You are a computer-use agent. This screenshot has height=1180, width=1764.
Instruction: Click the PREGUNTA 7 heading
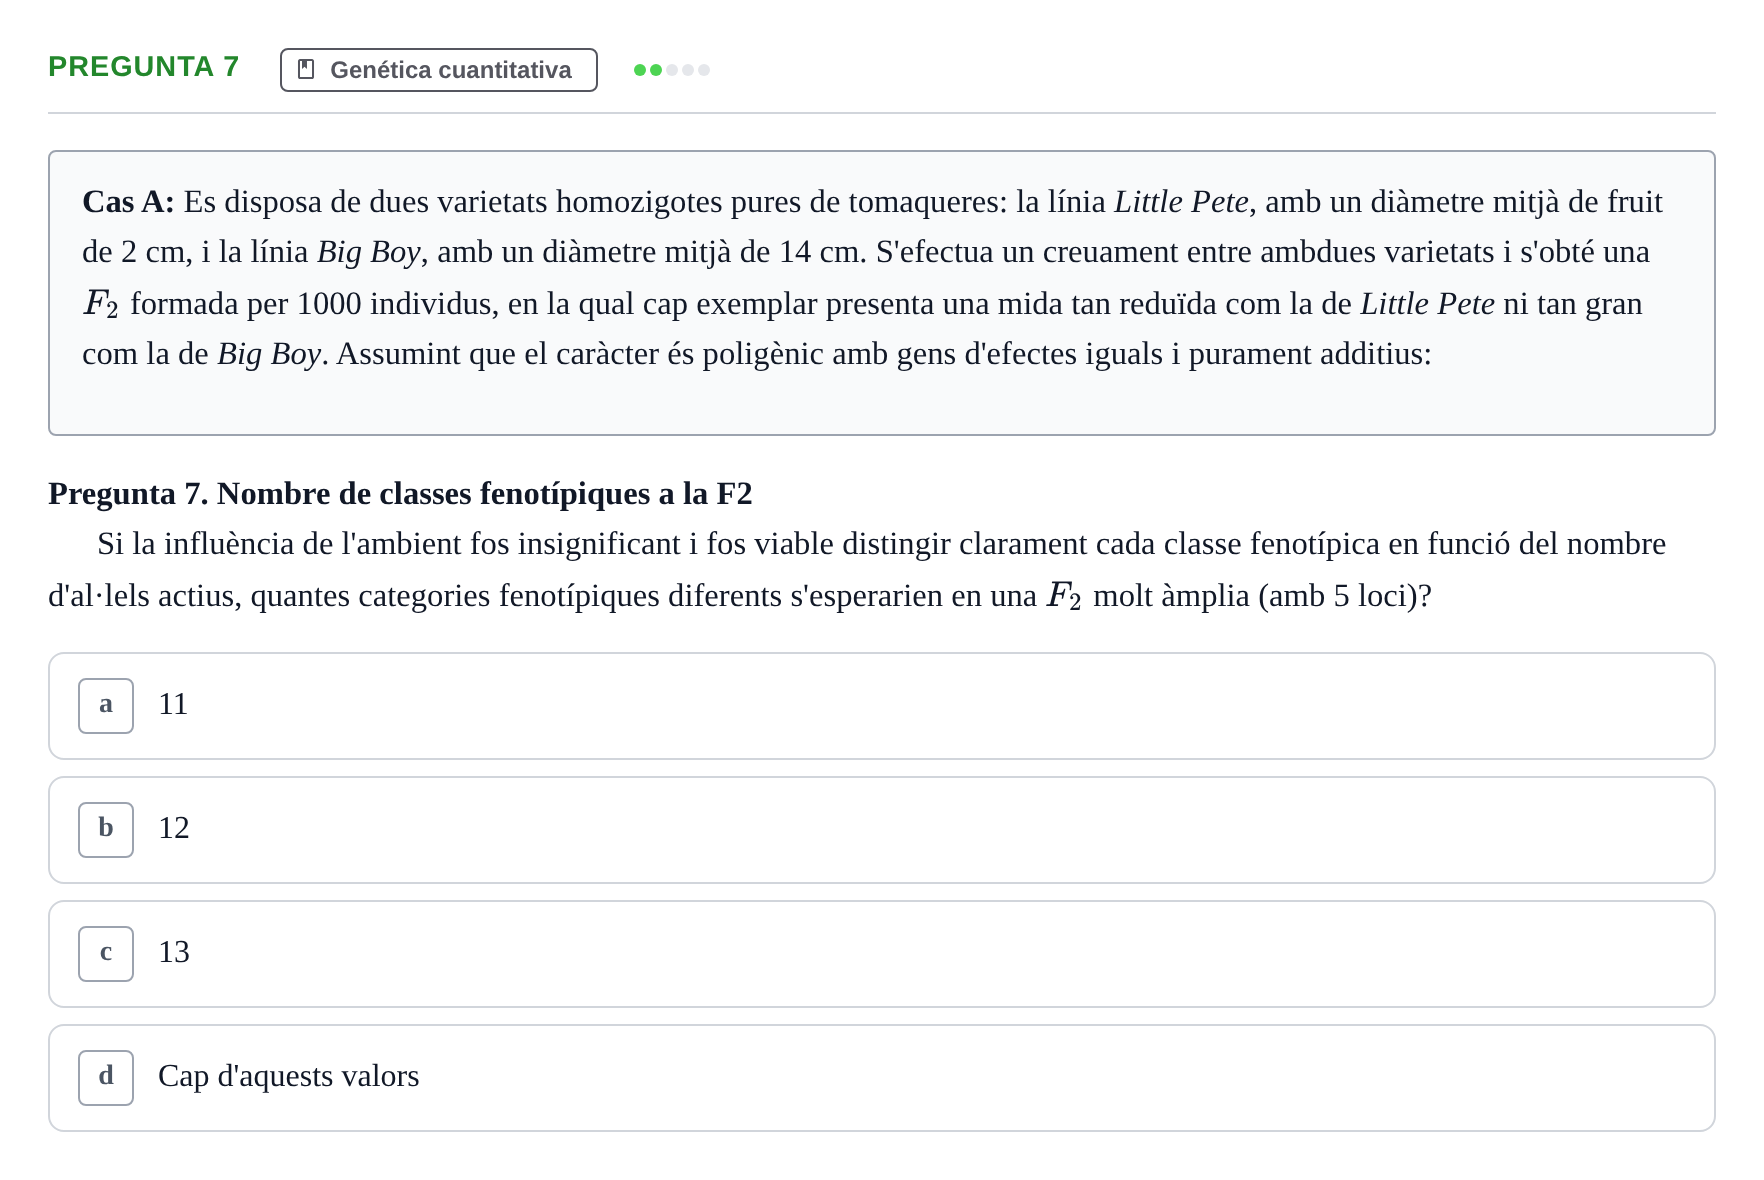click(x=144, y=67)
